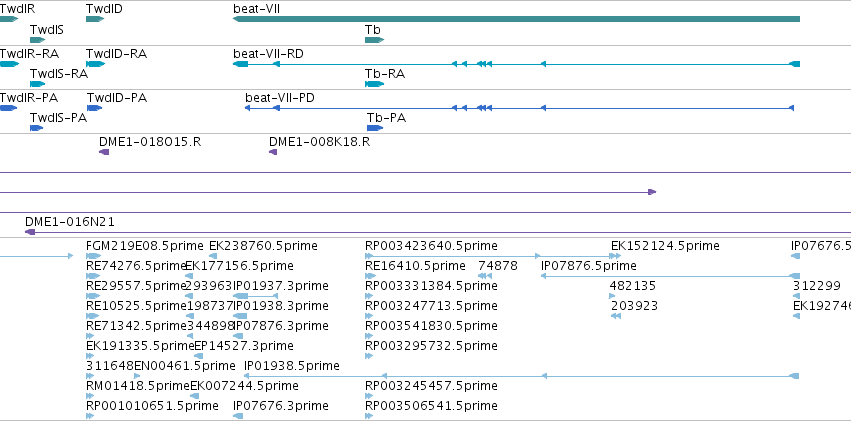Open protein beat-VII-PD label
The image size is (851, 421).
tap(280, 98)
